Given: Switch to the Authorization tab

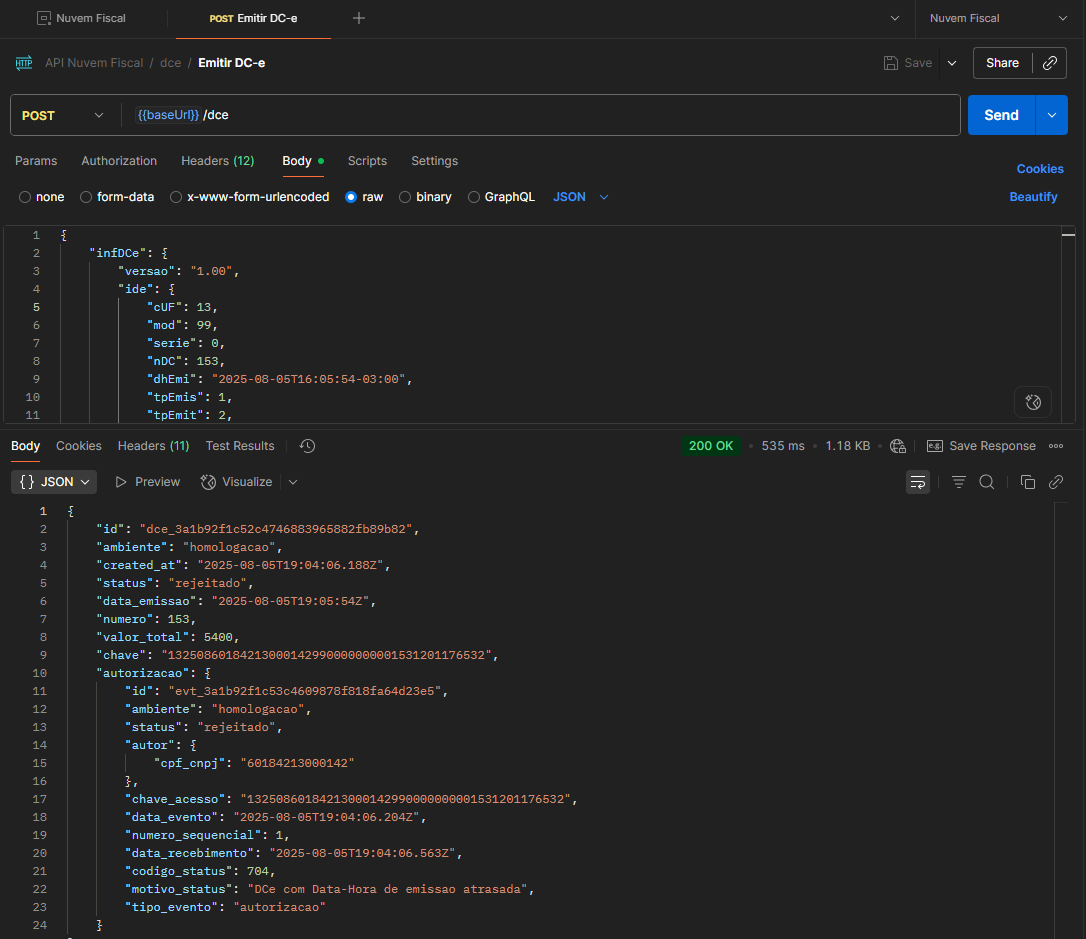Looking at the screenshot, I should point(119,161).
